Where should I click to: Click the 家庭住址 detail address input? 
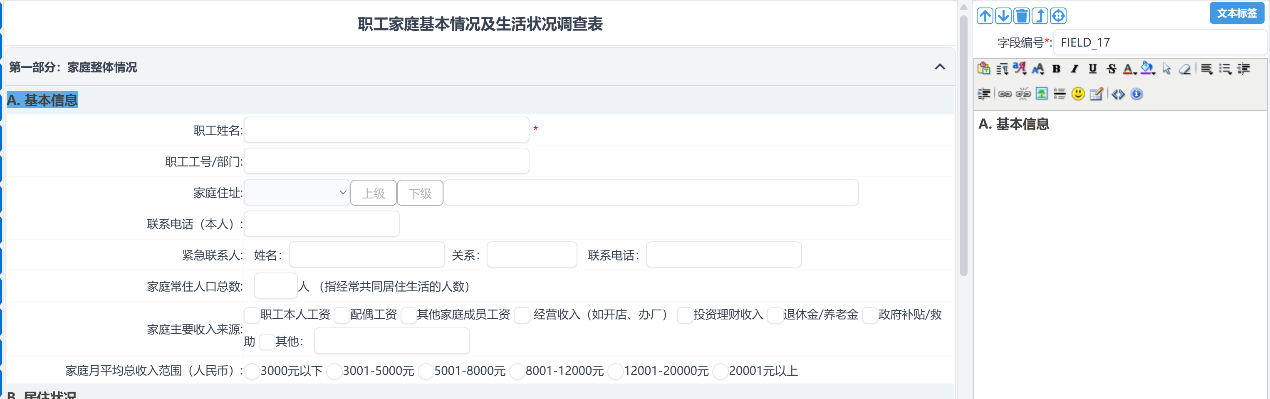pos(651,193)
